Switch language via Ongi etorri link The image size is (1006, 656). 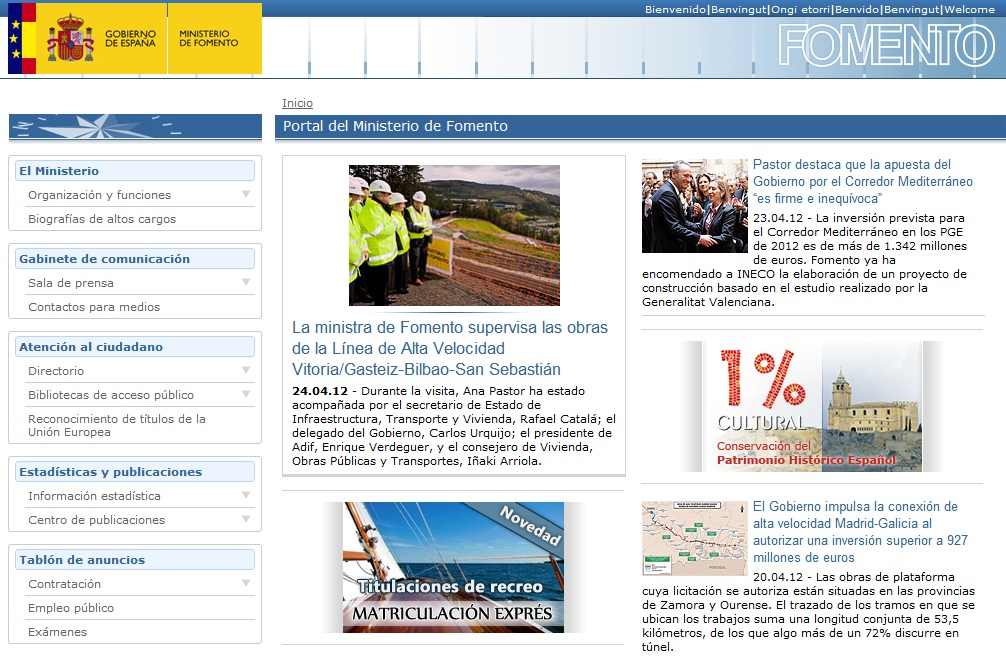tap(801, 9)
